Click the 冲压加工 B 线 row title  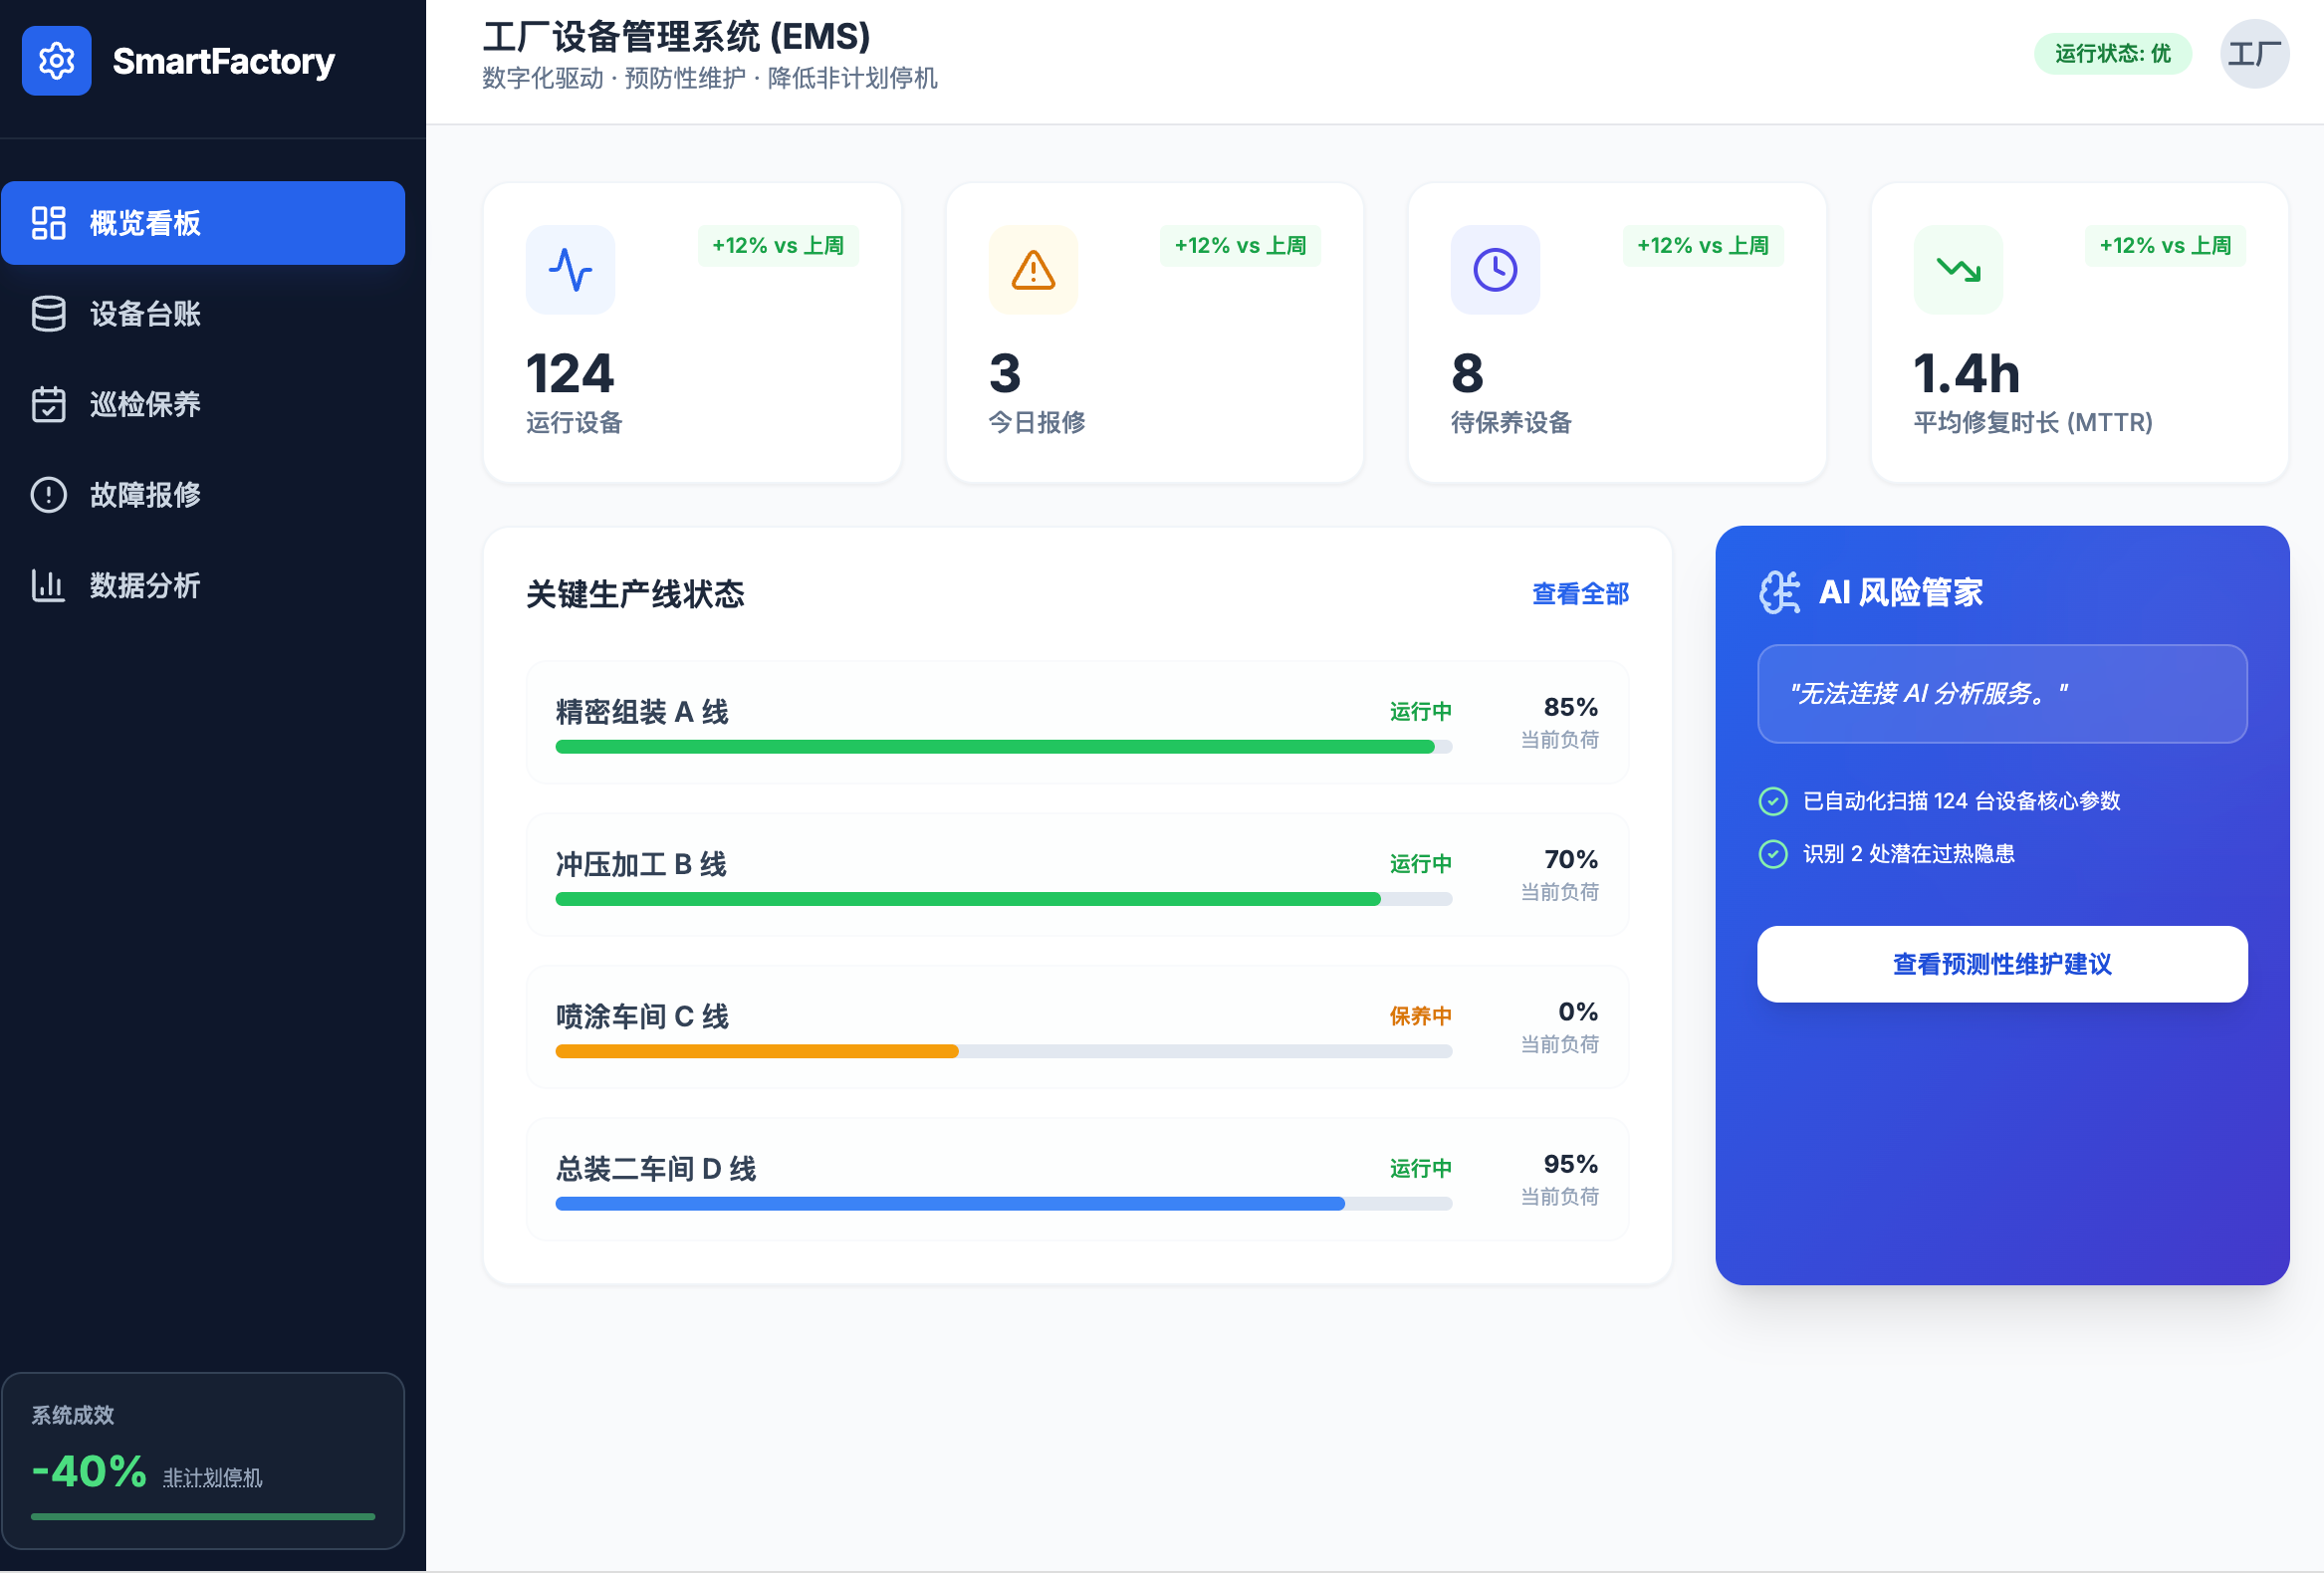tap(641, 864)
